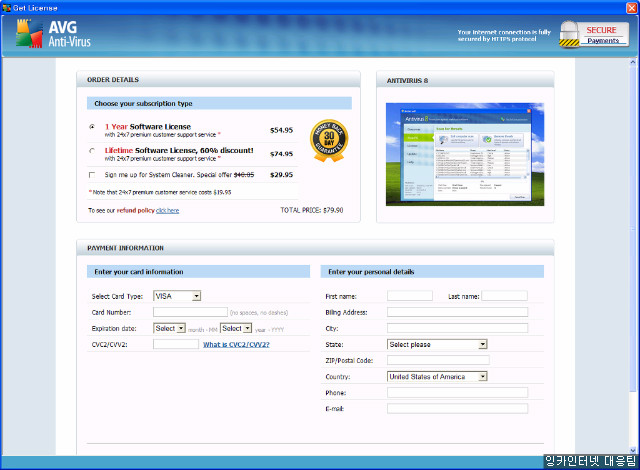This screenshot has height=470, width=640.
Task: Click the scrollbar up arrow
Action: coord(633,62)
